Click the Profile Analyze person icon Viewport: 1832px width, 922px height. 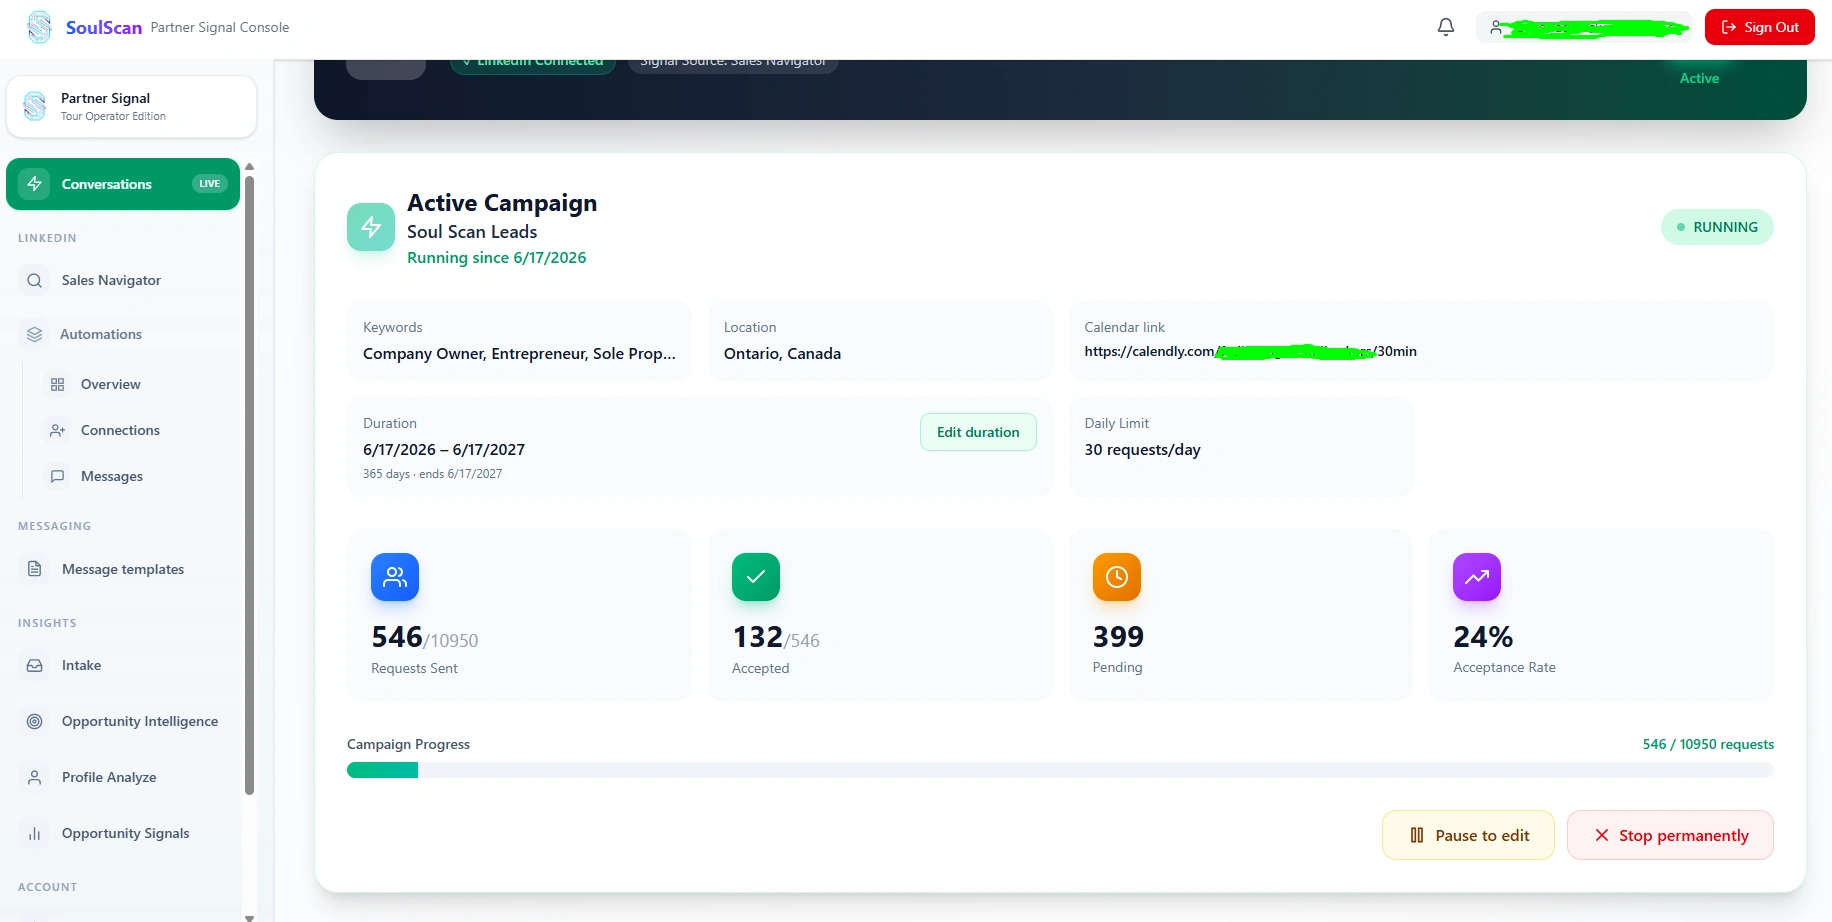35,778
